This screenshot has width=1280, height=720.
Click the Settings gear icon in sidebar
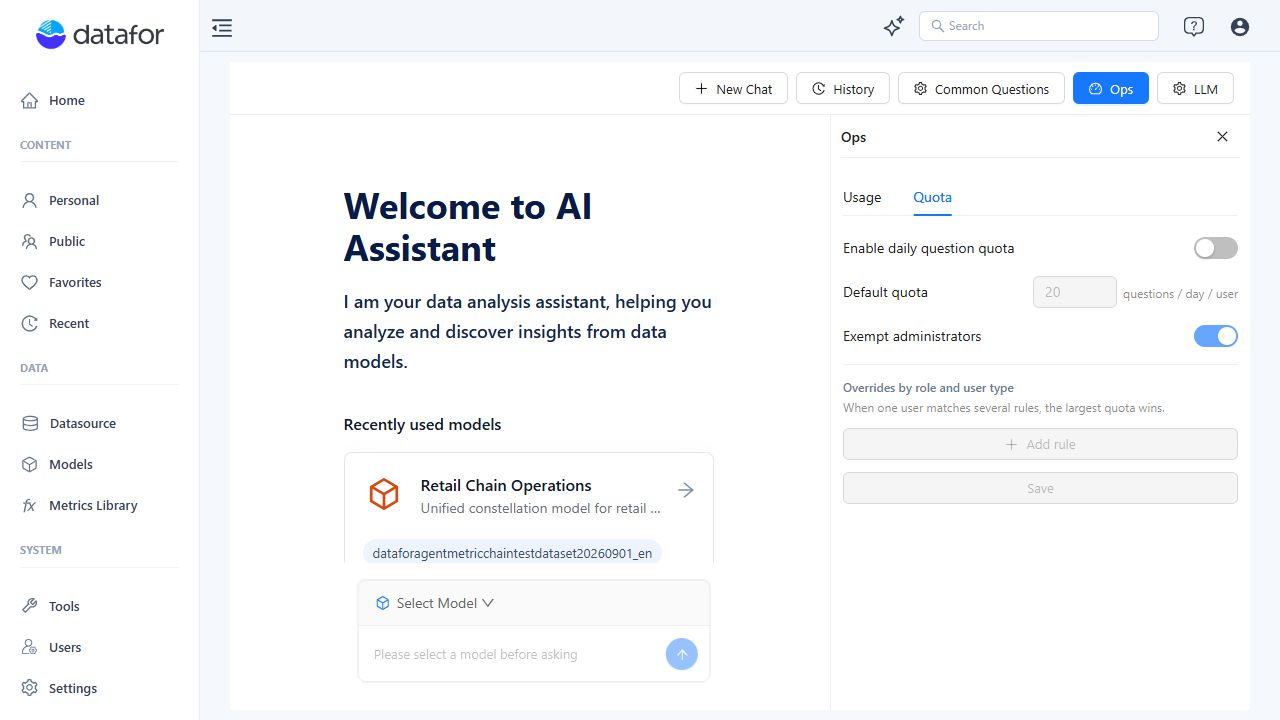click(x=30, y=688)
